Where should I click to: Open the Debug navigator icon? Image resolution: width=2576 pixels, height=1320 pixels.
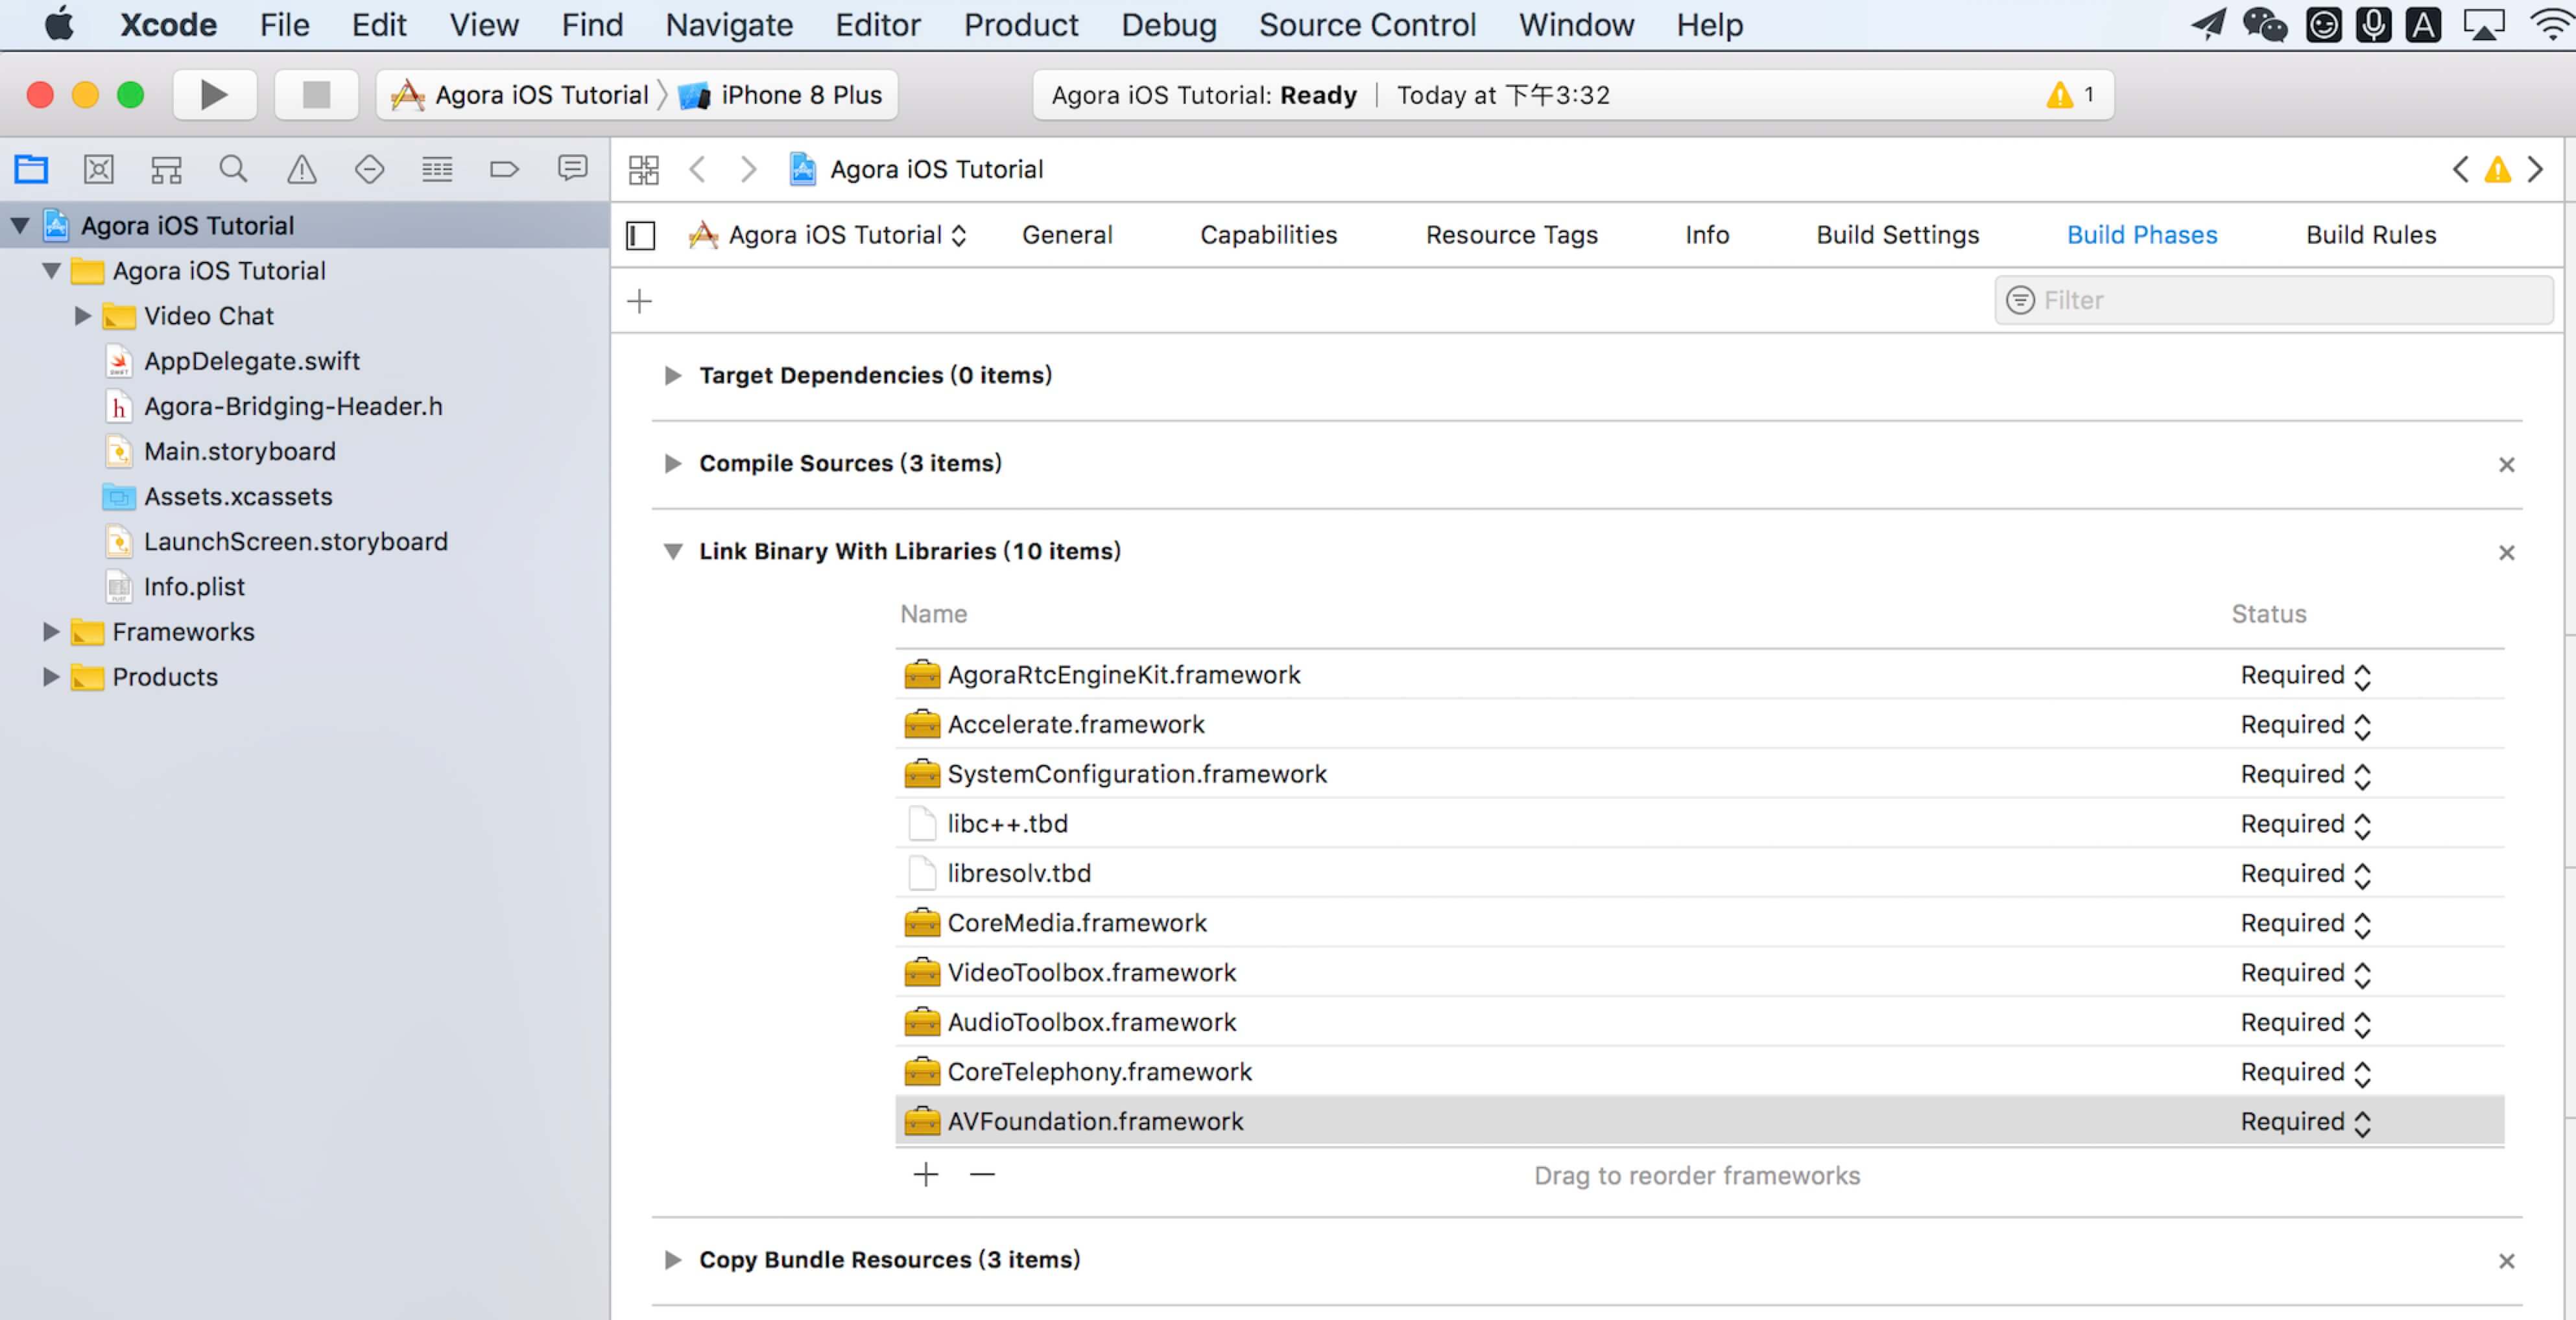pyautogui.click(x=437, y=169)
